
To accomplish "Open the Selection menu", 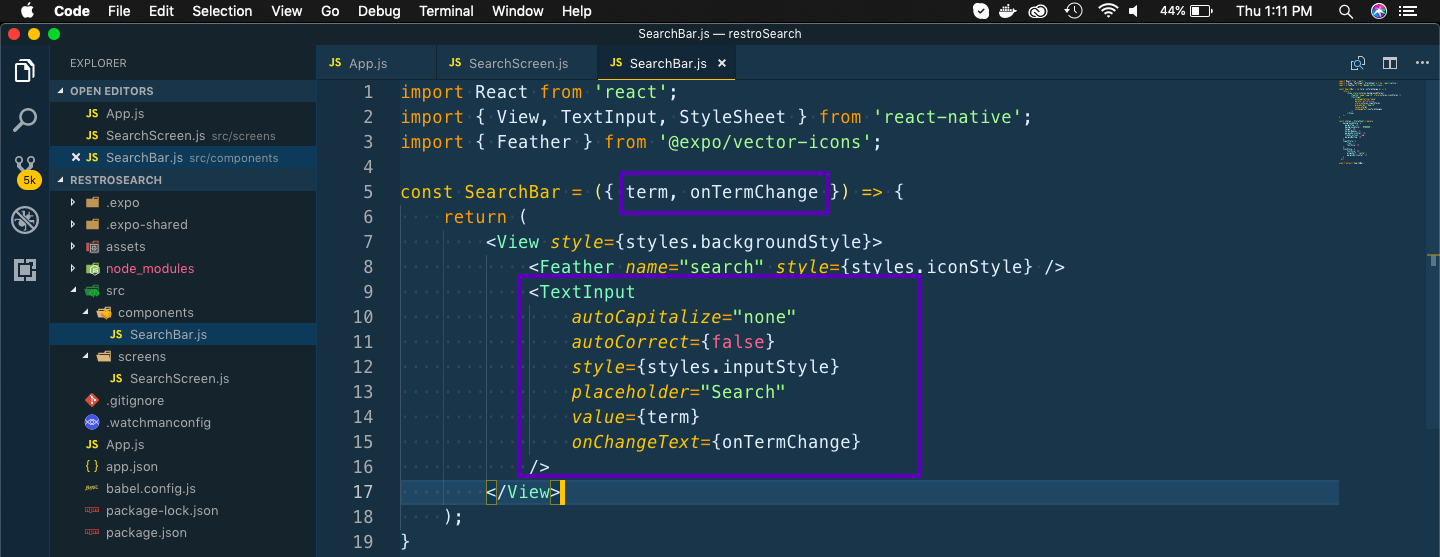I will click(222, 11).
